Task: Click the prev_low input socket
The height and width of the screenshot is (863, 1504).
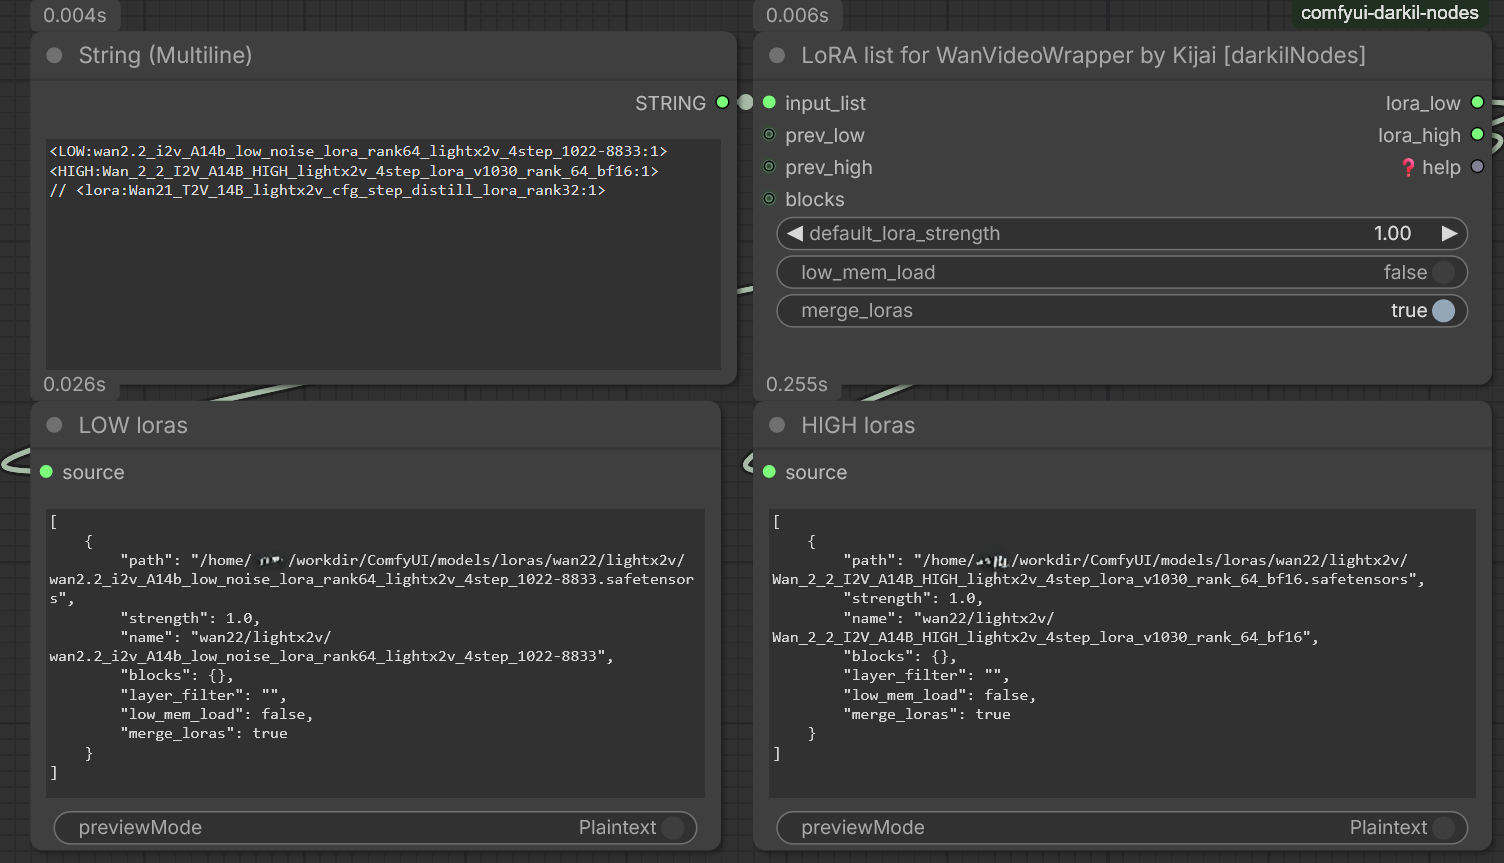Action: pyautogui.click(x=769, y=134)
